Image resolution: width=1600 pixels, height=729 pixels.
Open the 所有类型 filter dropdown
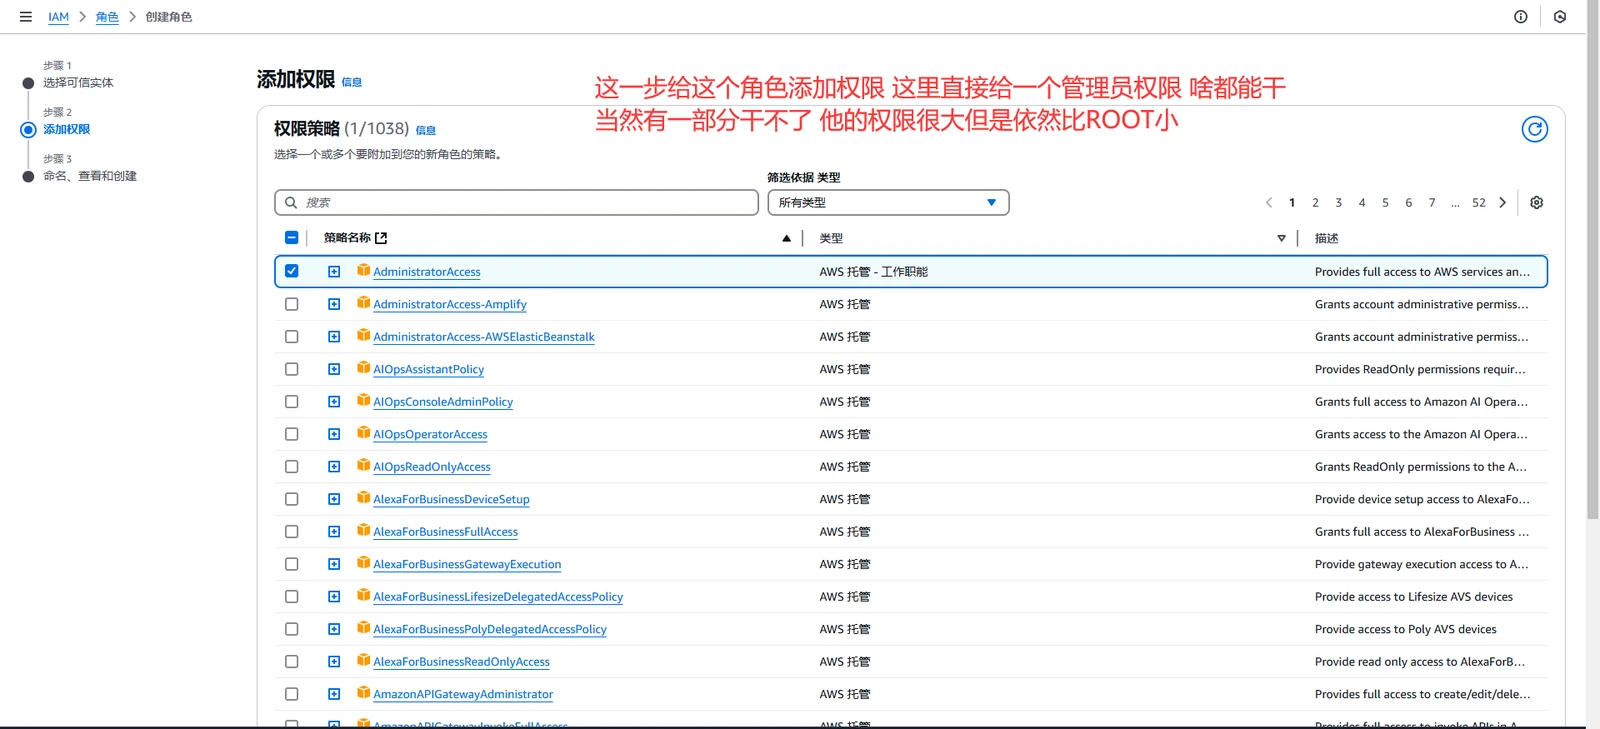click(x=888, y=203)
